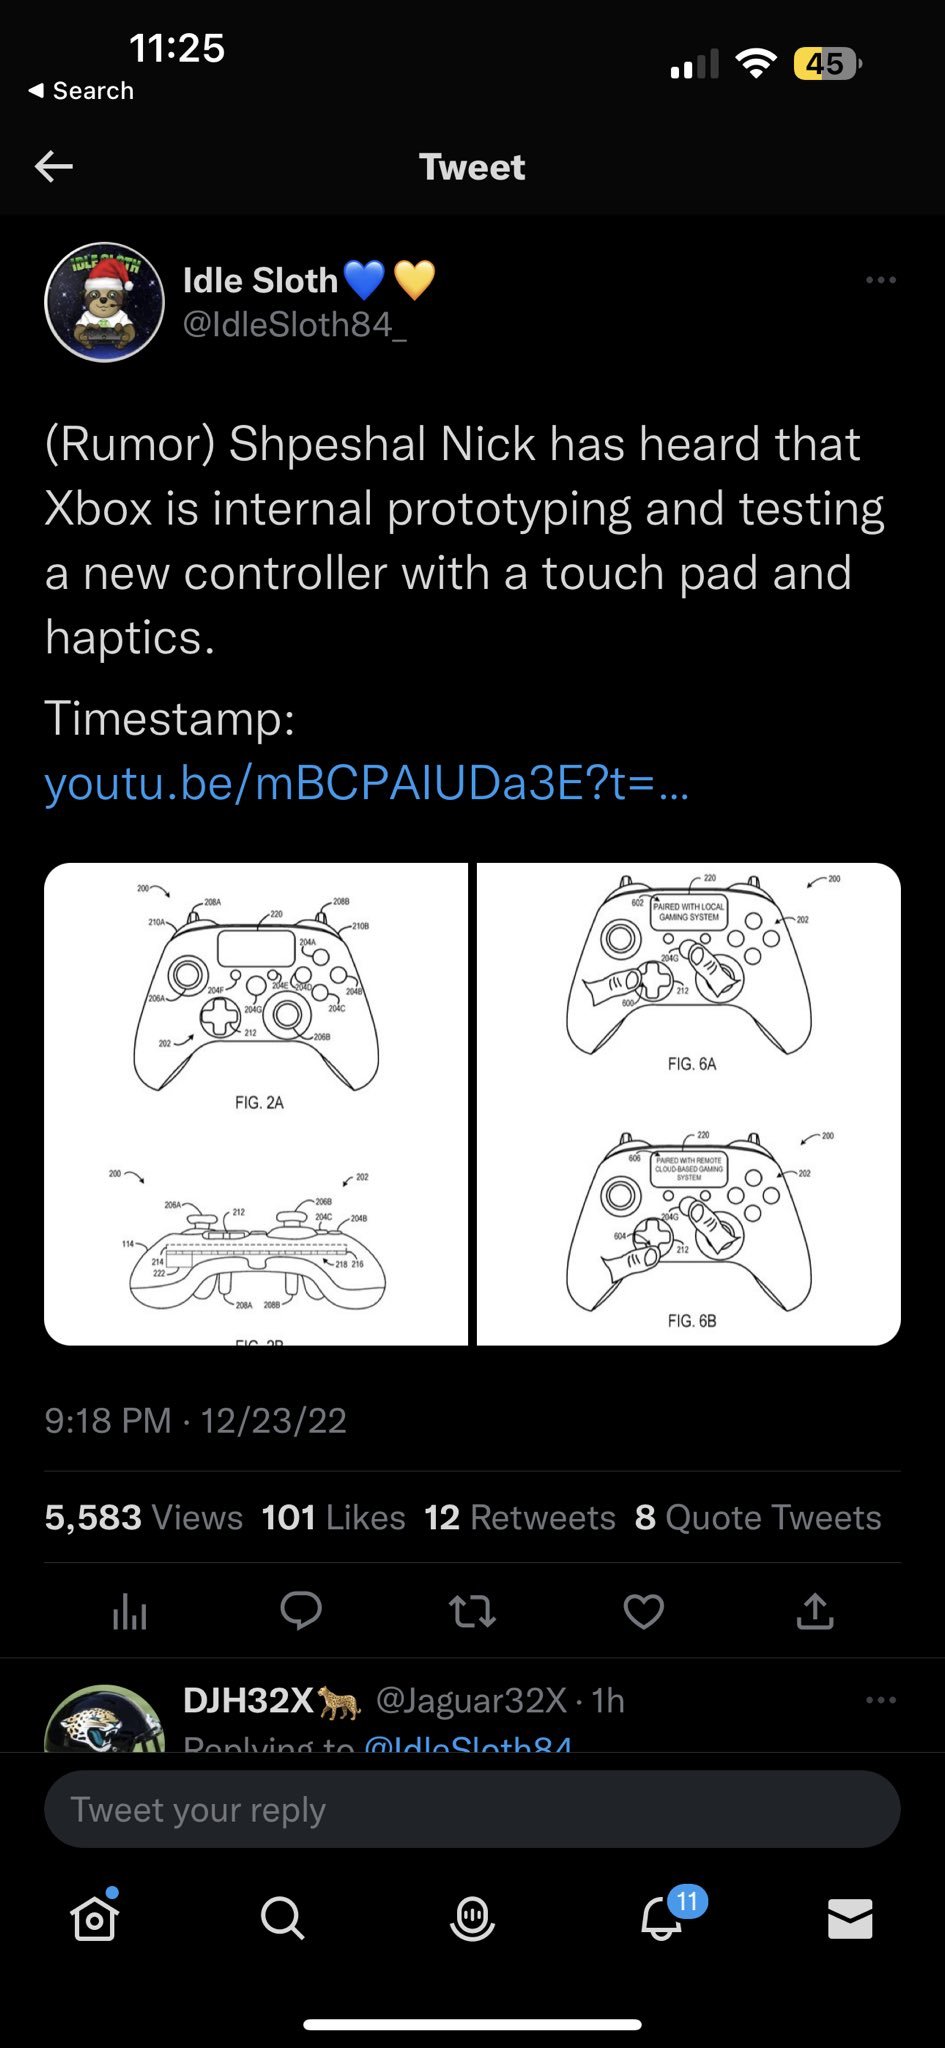
Task: Tap the Tweet your reply field
Action: [472, 1809]
